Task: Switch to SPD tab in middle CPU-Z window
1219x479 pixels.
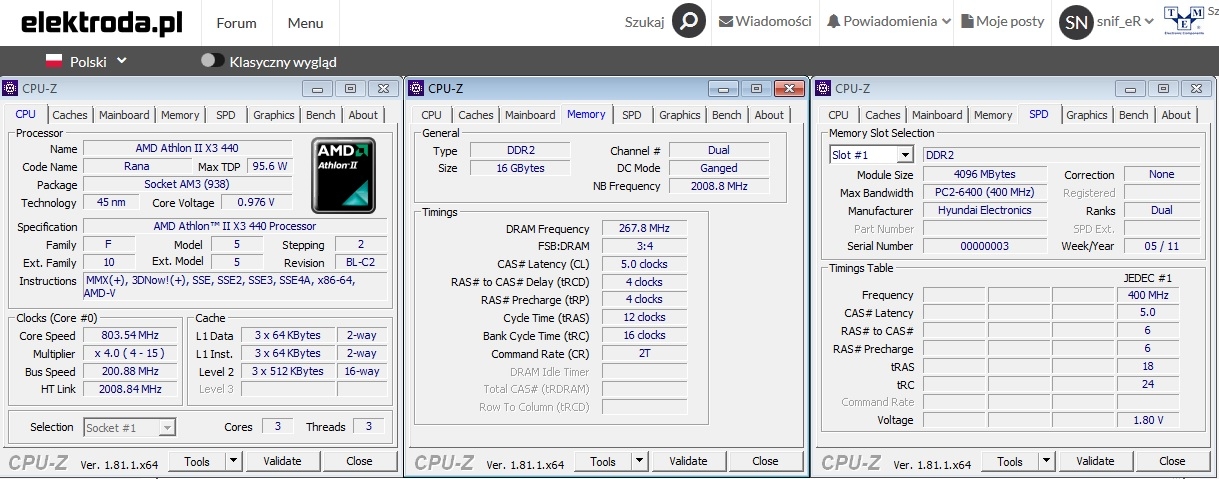Action: click(x=632, y=115)
